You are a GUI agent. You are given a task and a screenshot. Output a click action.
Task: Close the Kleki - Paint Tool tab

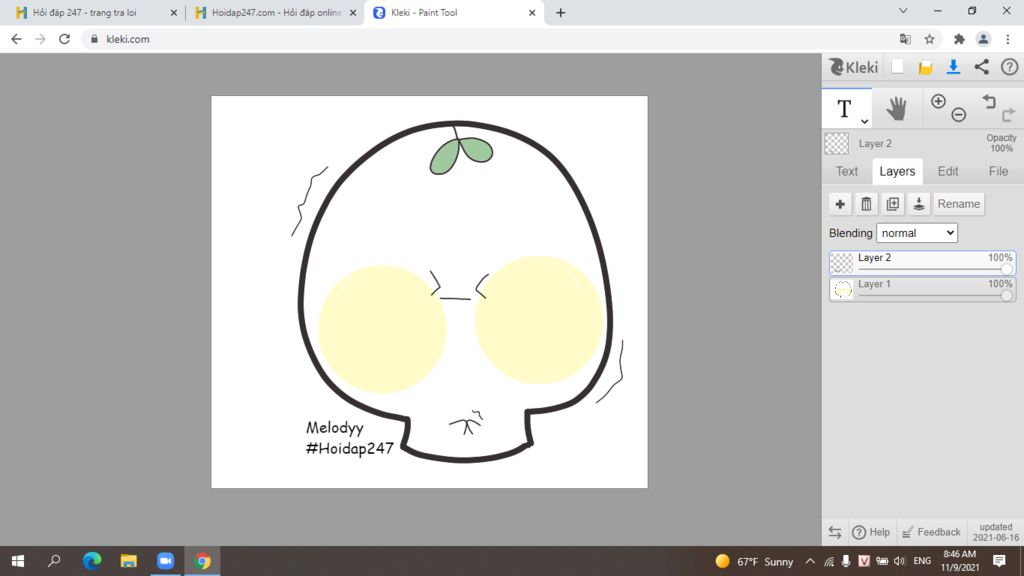point(532,12)
